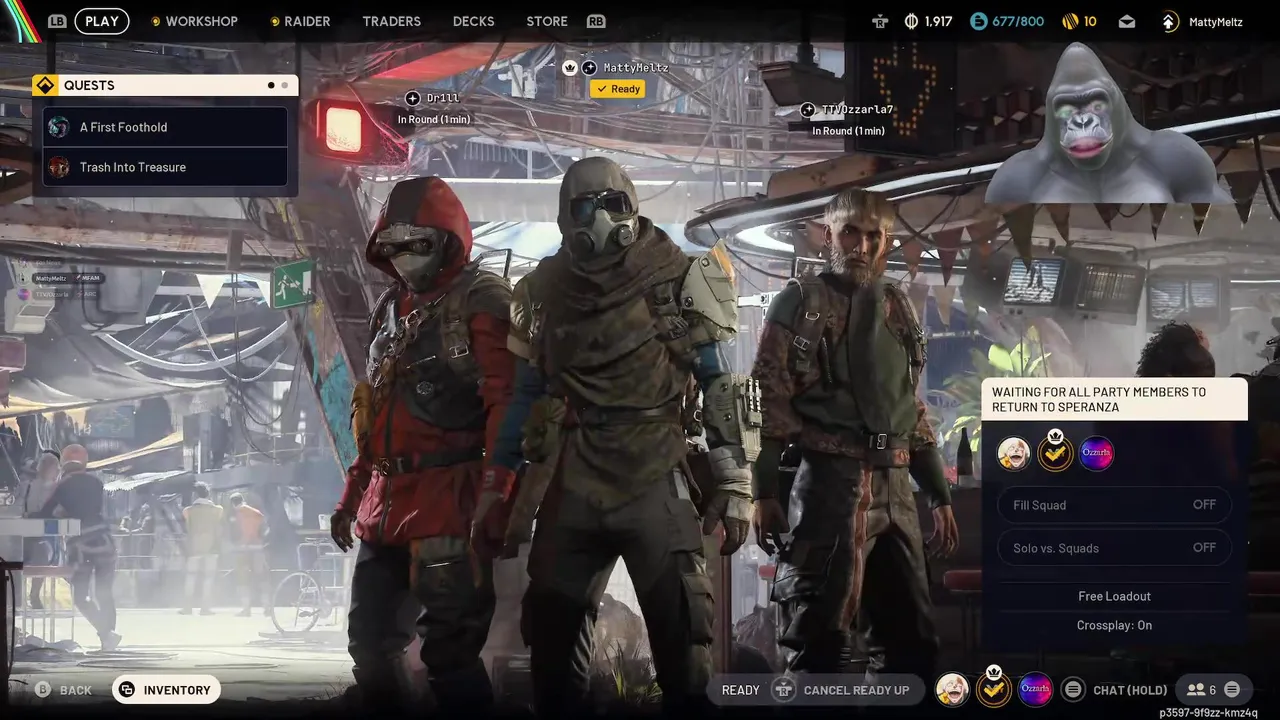
Task: Click the A First Foothold quest icon
Action: [59, 127]
